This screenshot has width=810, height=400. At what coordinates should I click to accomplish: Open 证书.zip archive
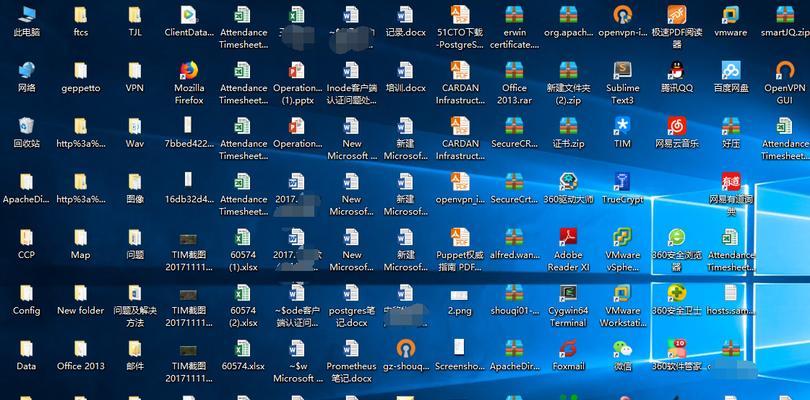pos(568,133)
